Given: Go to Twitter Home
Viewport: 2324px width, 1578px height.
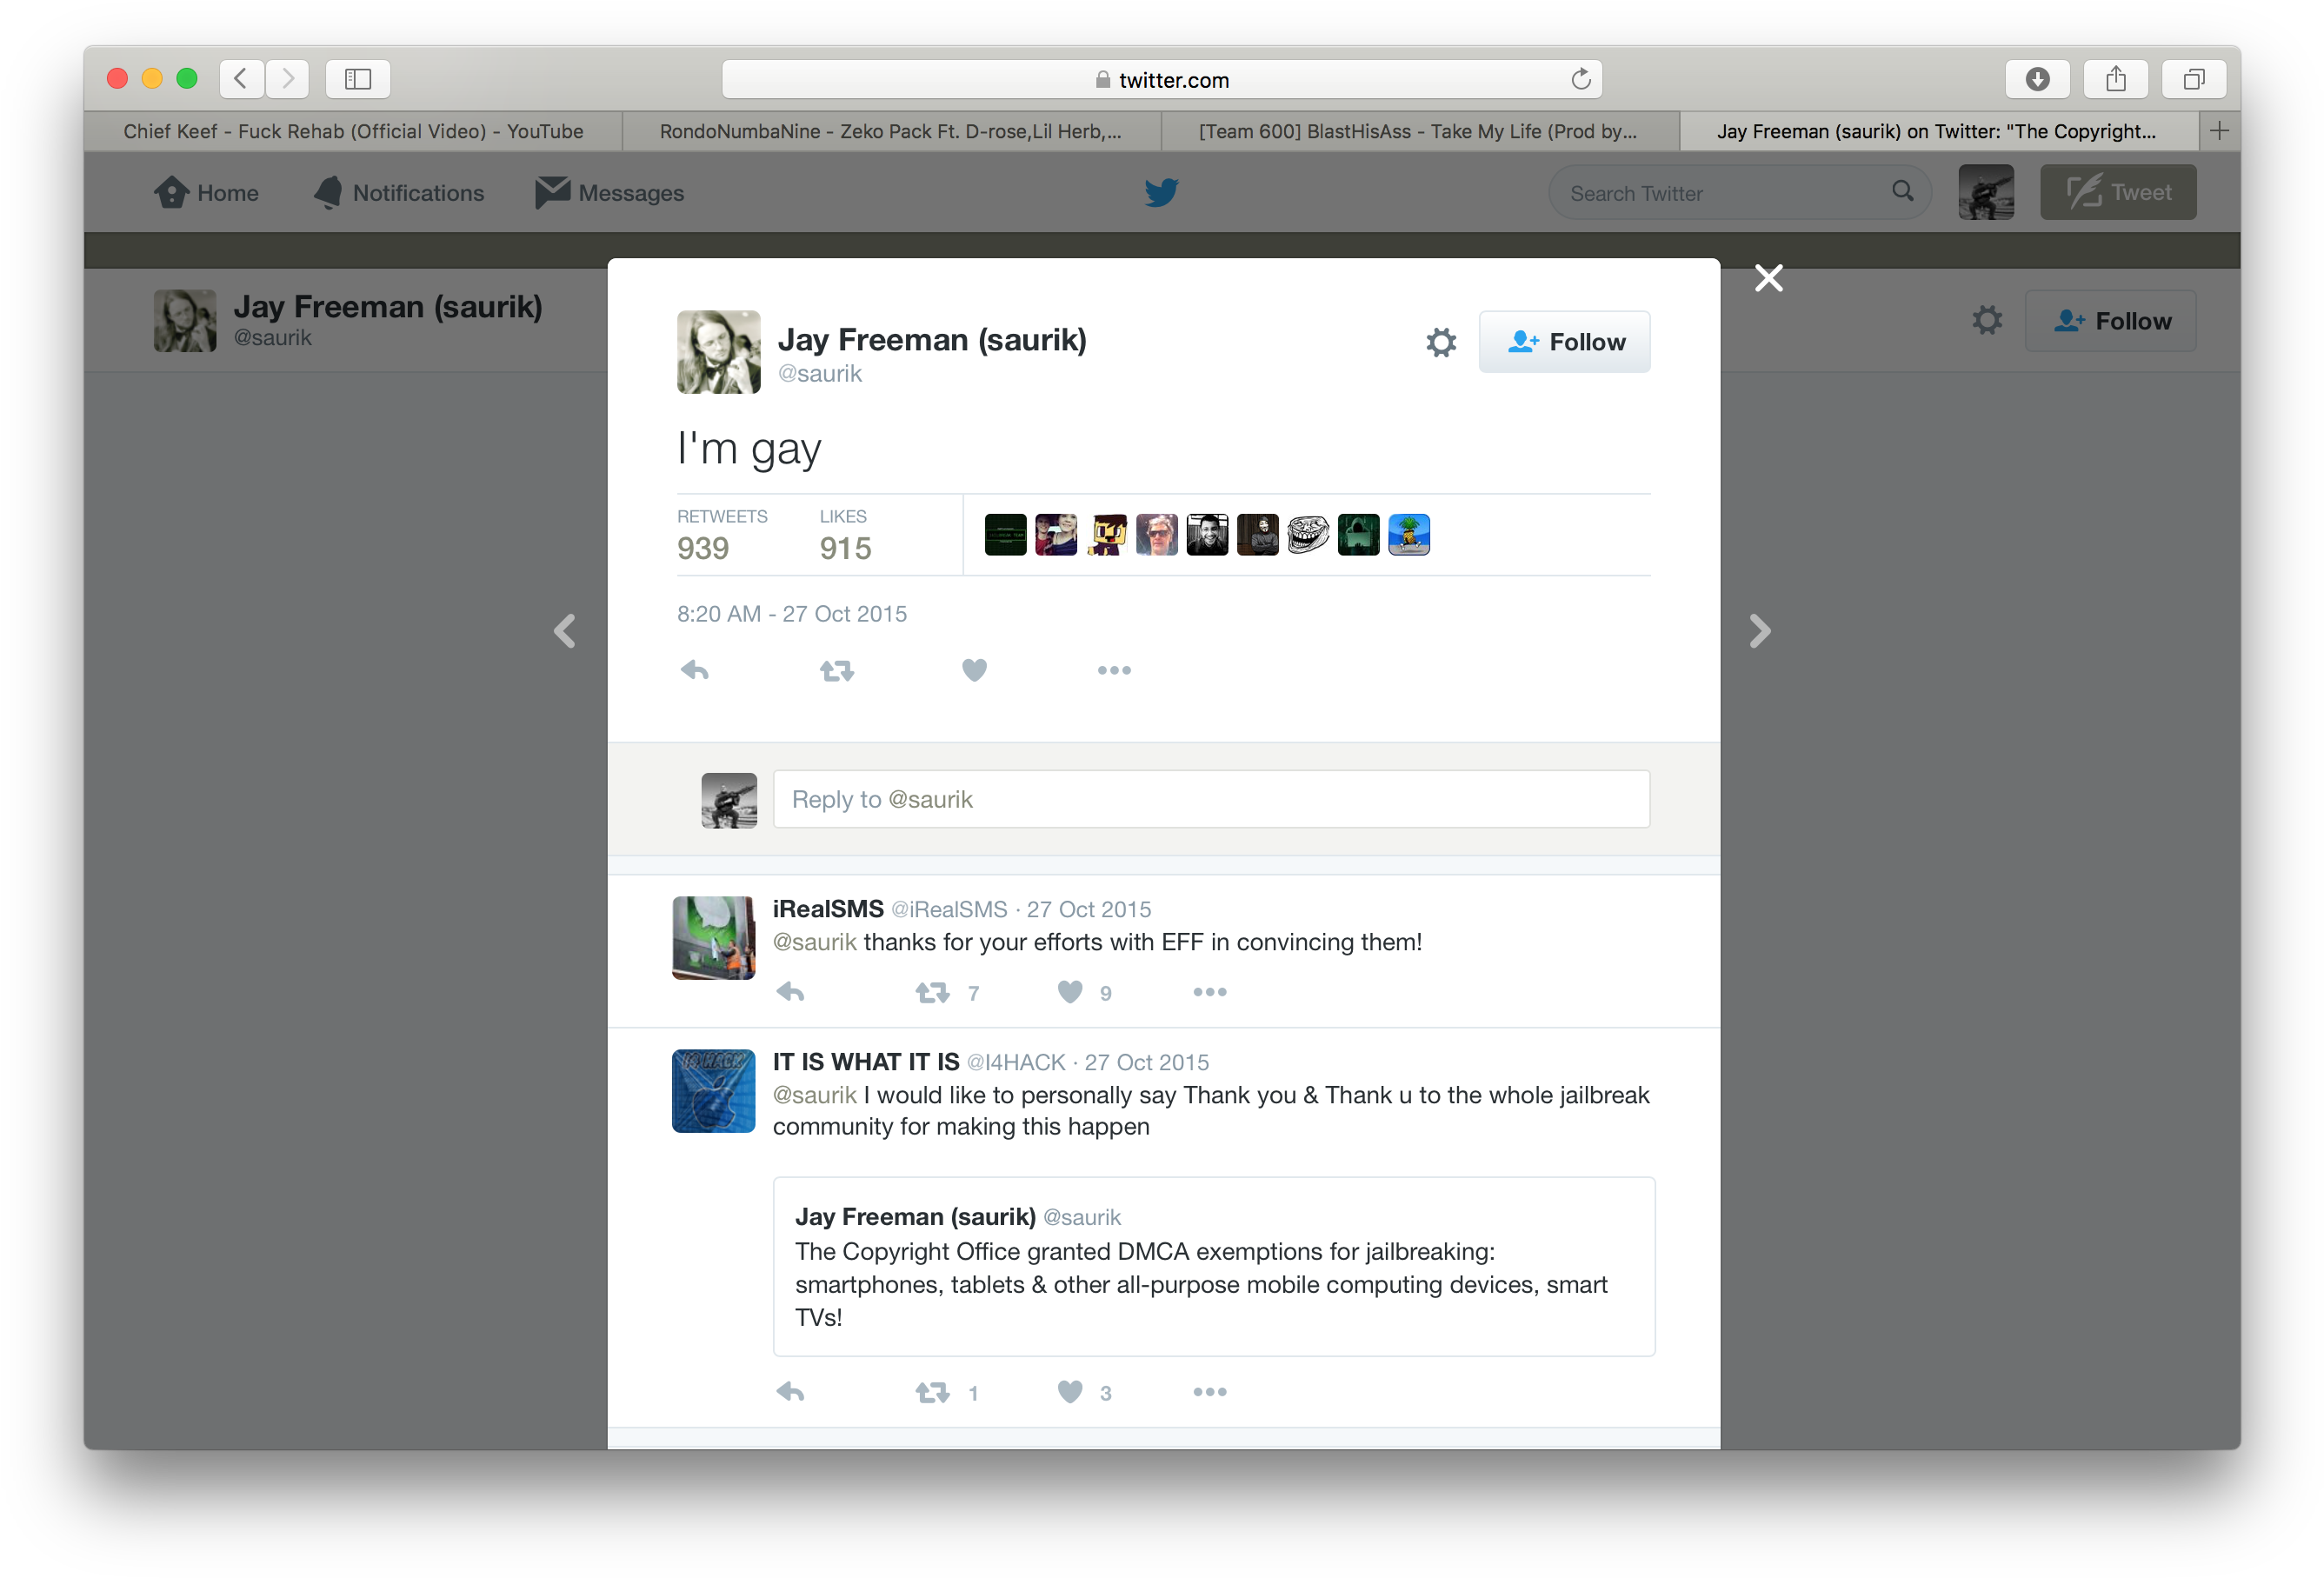Looking at the screenshot, I should coord(207,192).
